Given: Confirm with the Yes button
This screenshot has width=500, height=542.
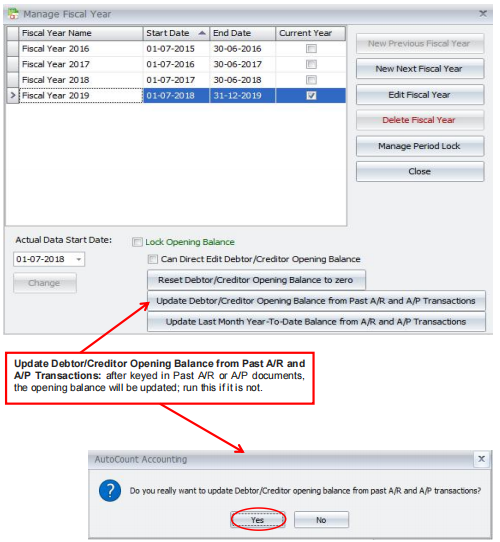Looking at the screenshot, I should [x=258, y=520].
